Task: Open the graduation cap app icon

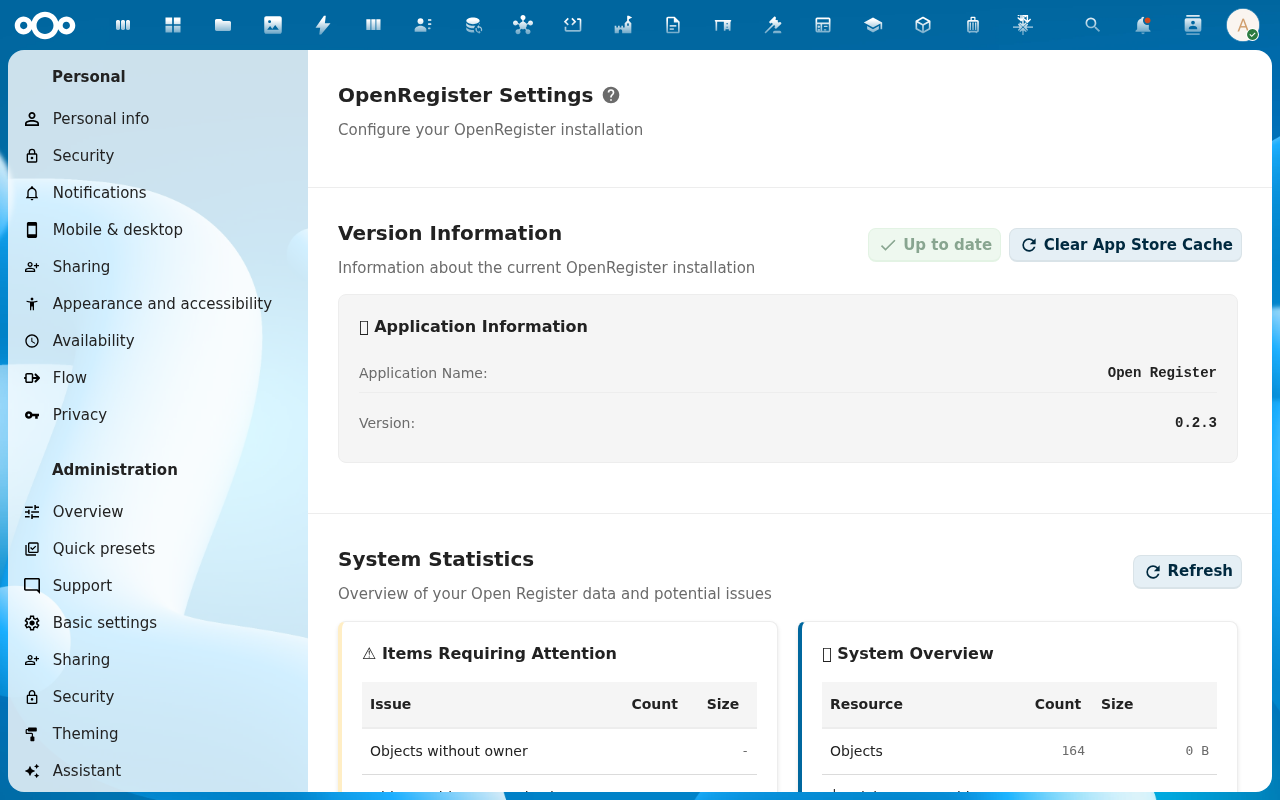Action: 873,25
